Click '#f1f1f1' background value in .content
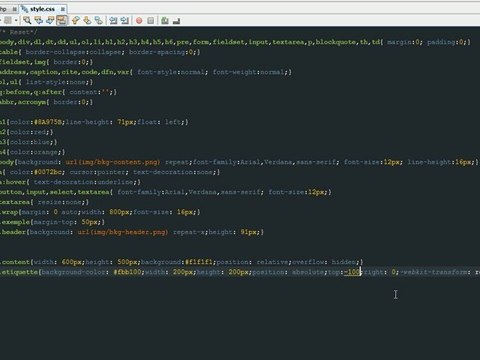This screenshot has width=480, height=360. pos(198,262)
